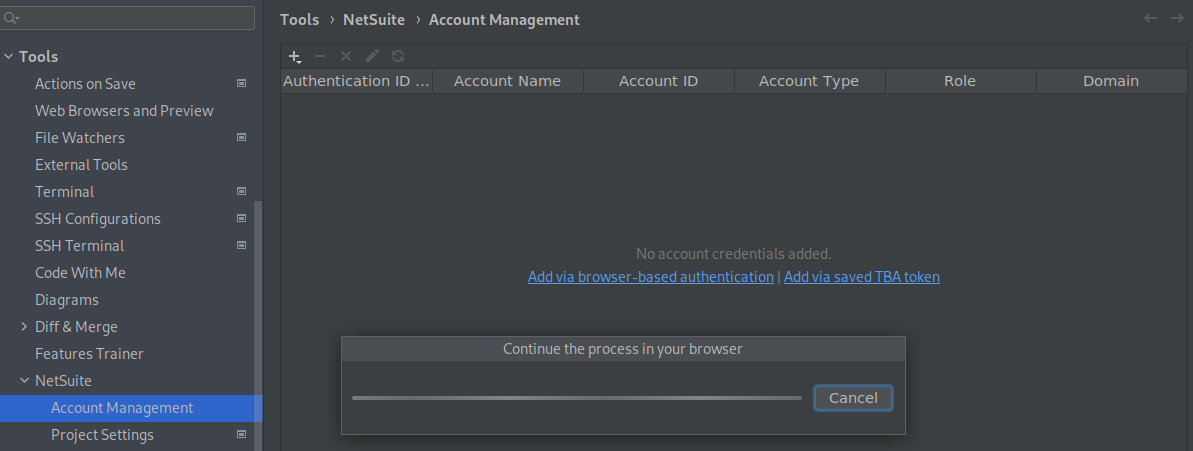Viewport: 1193px width, 451px height.
Task: Click the settings tree scrollbar
Action: click(x=258, y=326)
